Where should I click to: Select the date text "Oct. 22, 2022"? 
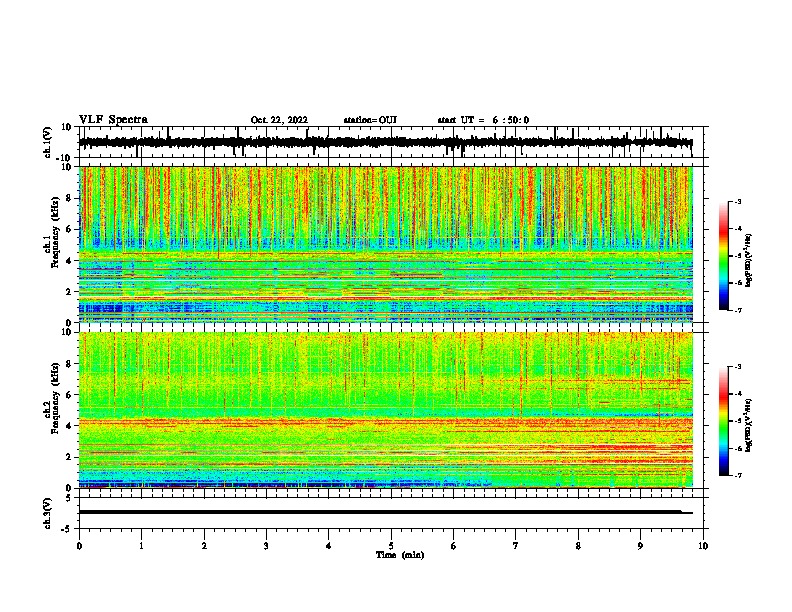(279, 120)
